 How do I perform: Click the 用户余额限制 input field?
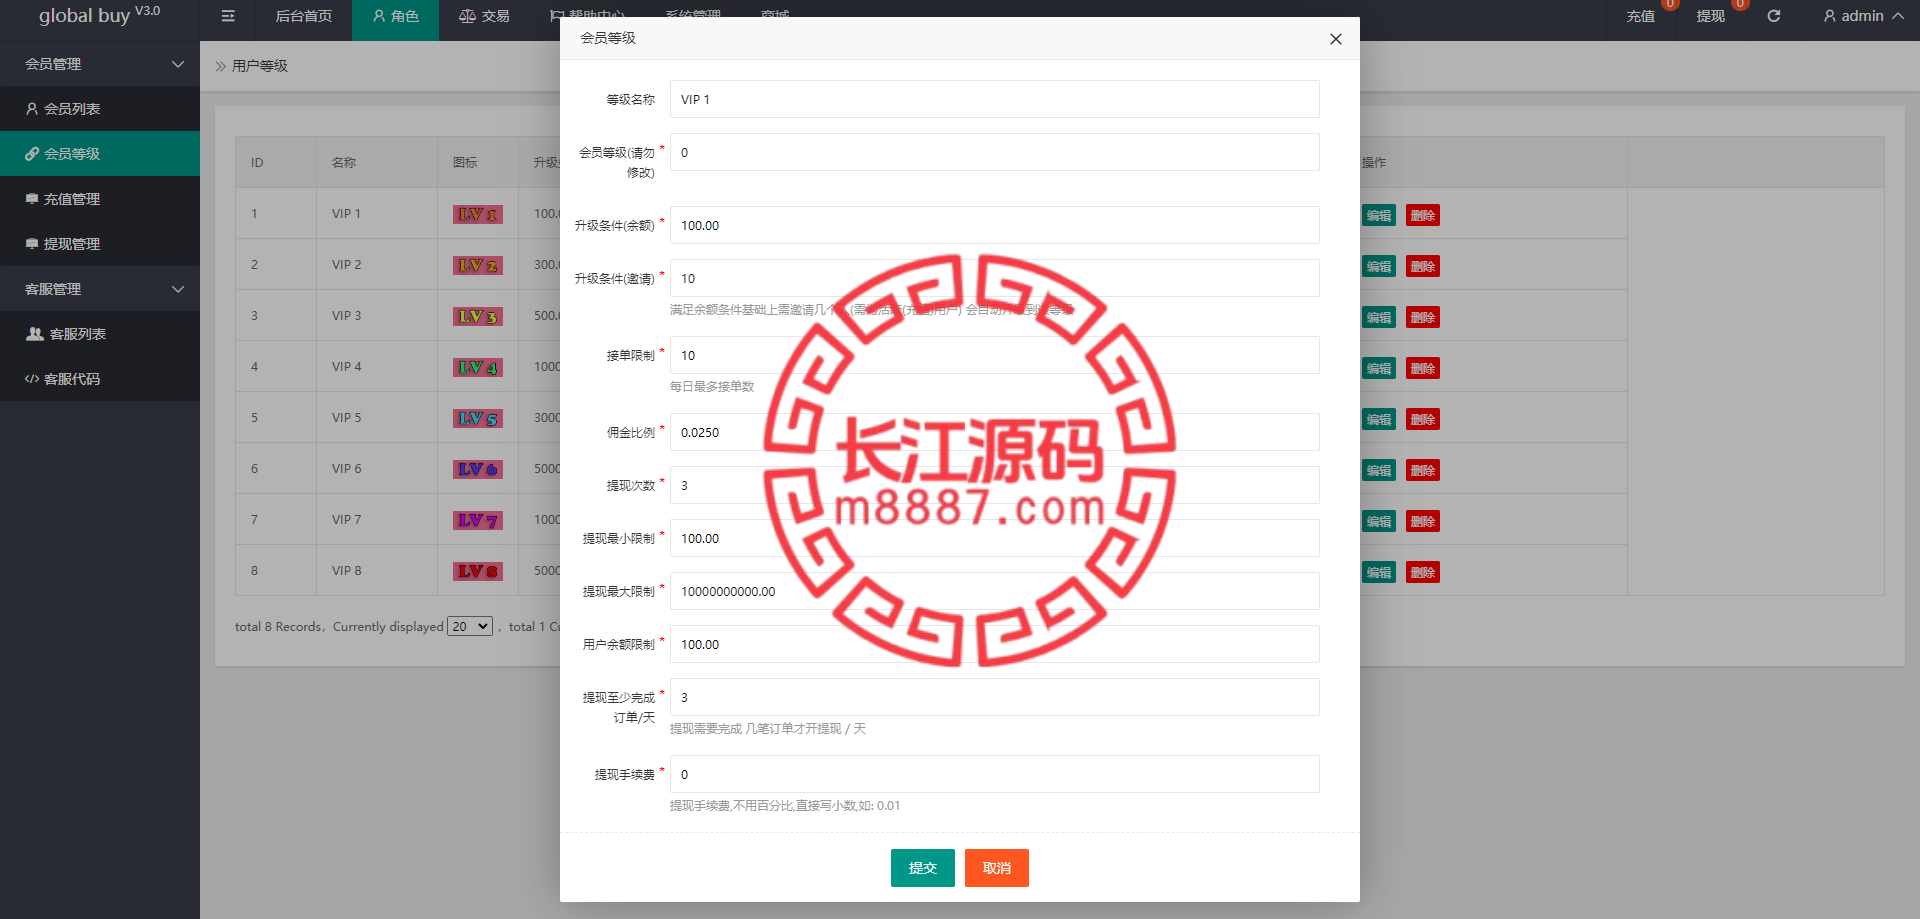pos(995,644)
